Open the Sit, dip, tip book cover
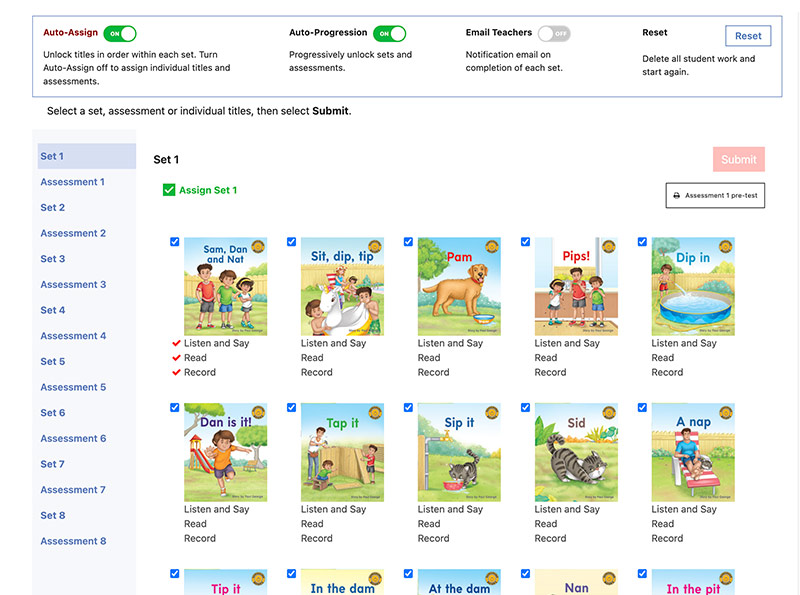 [342, 287]
